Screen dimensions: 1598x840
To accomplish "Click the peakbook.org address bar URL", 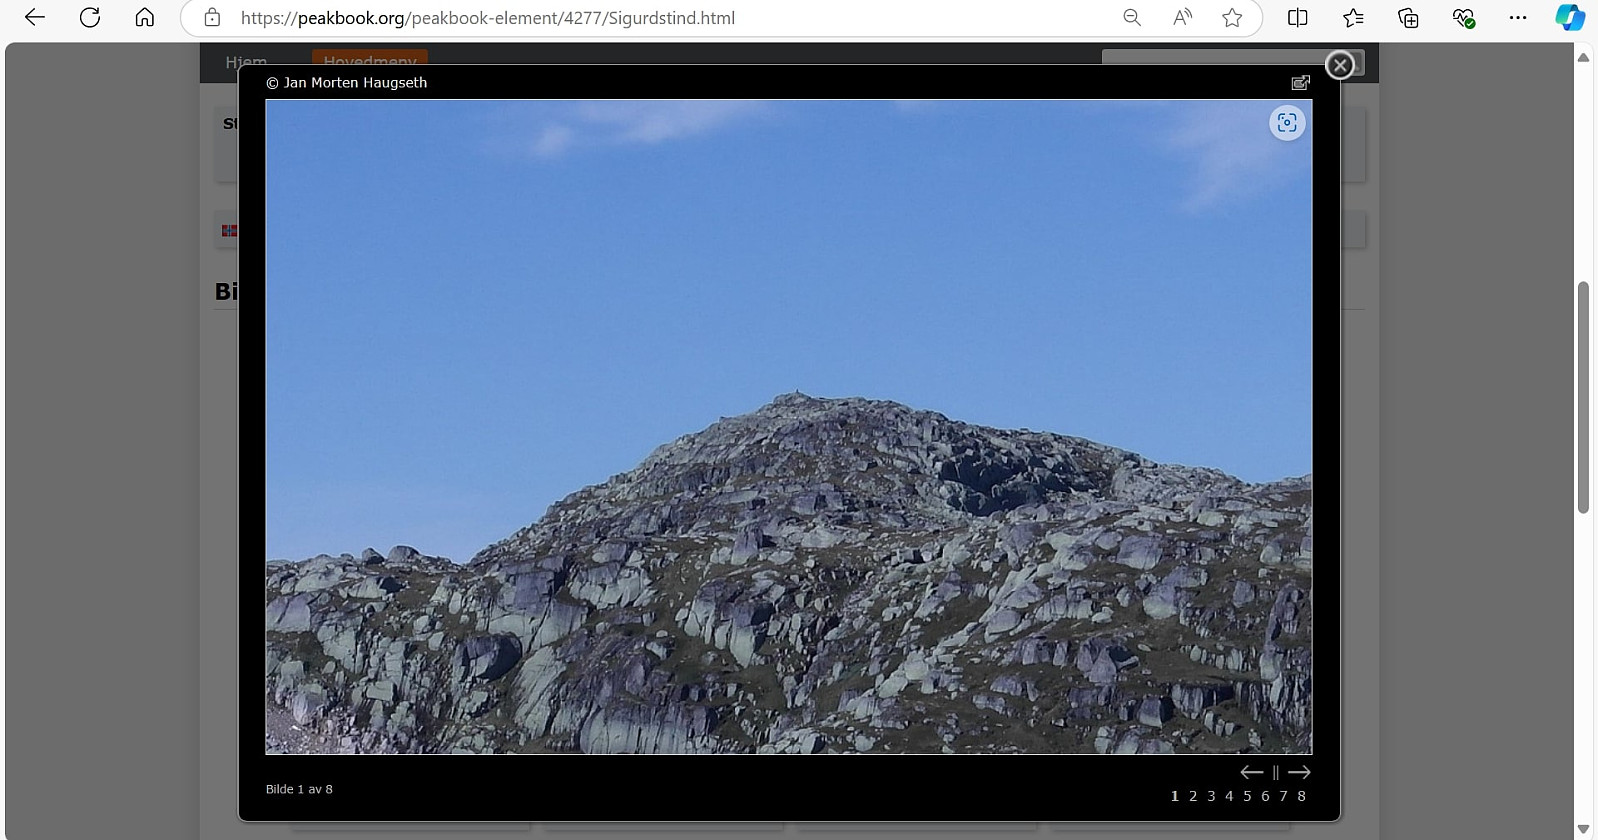I will pos(488,18).
